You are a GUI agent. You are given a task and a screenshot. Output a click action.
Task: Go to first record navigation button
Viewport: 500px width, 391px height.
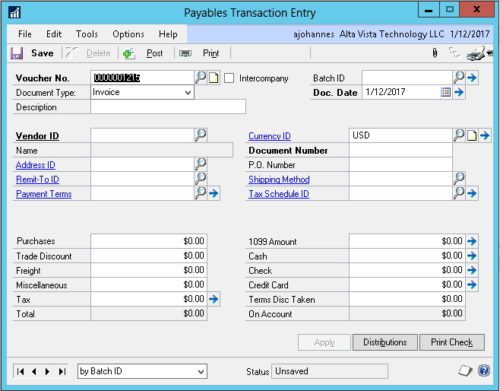(x=21, y=371)
